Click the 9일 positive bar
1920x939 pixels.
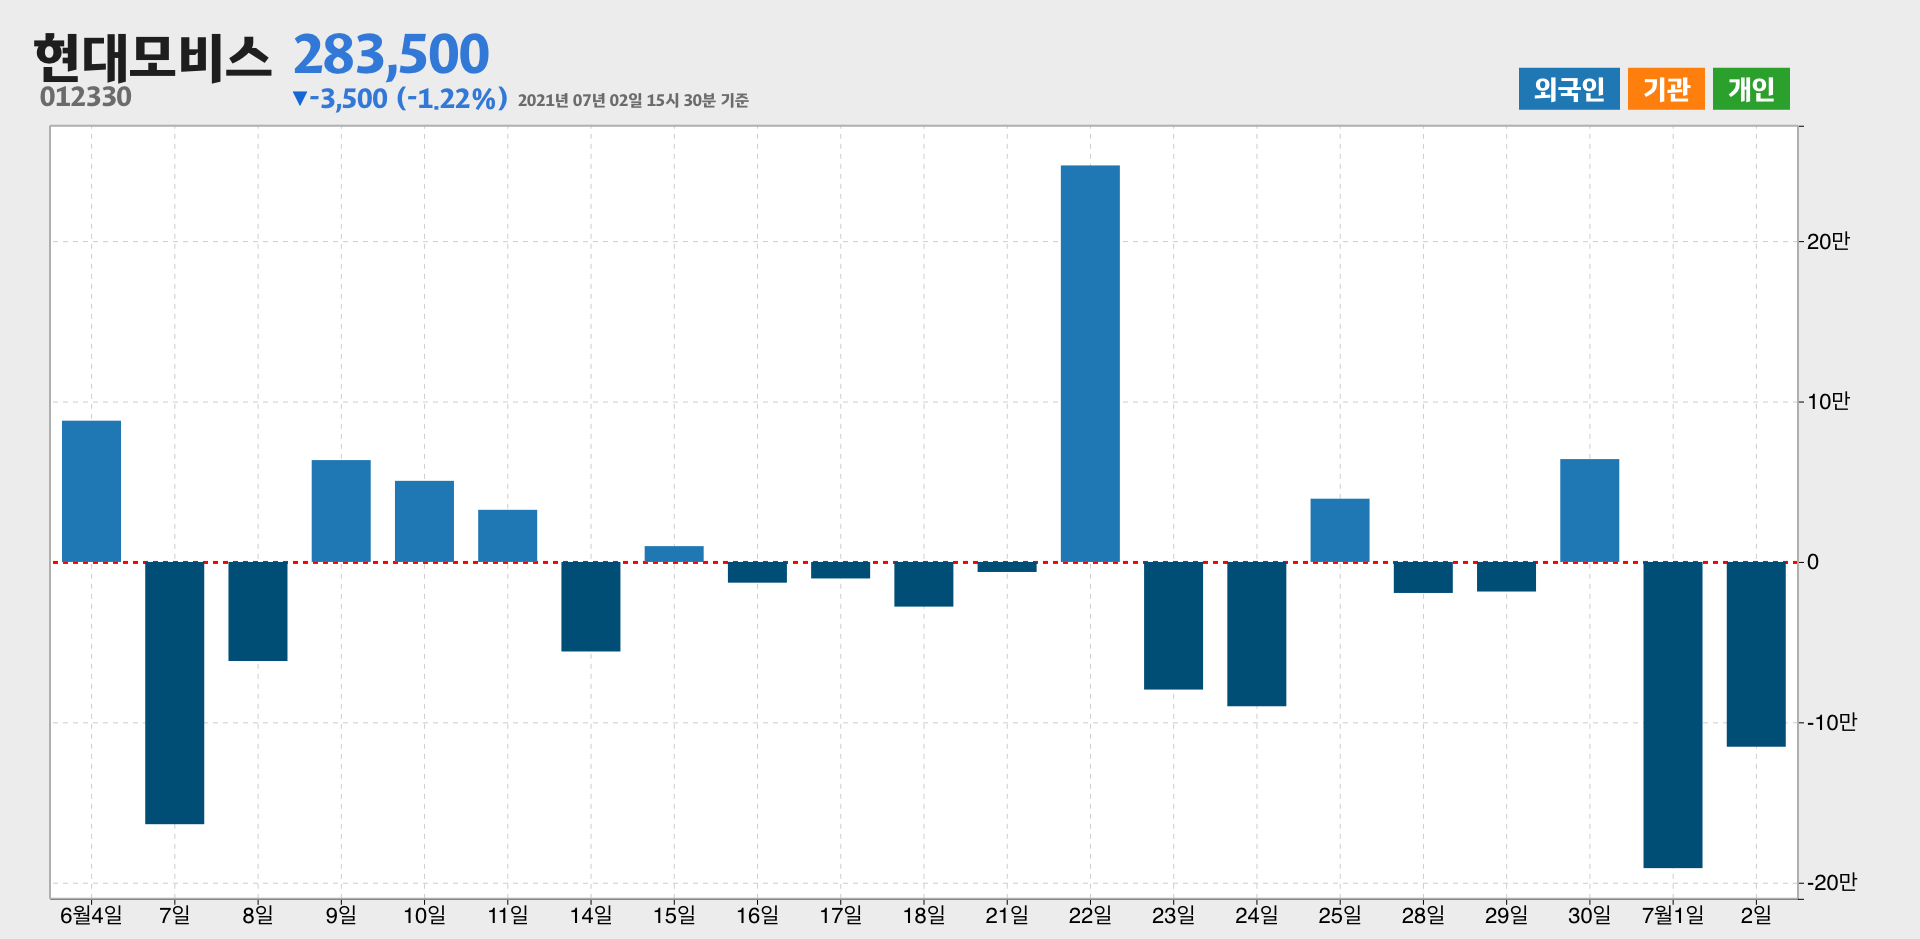[341, 511]
